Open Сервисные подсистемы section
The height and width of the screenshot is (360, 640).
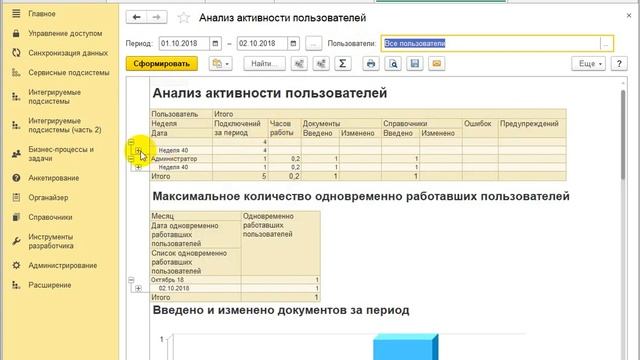pyautogui.click(x=69, y=73)
